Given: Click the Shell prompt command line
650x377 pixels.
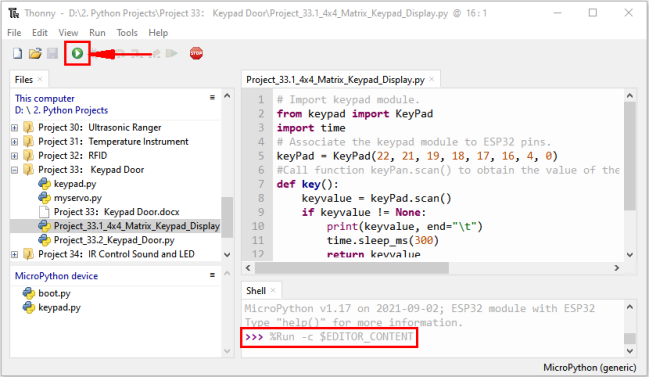Looking at the screenshot, I should pos(329,337).
